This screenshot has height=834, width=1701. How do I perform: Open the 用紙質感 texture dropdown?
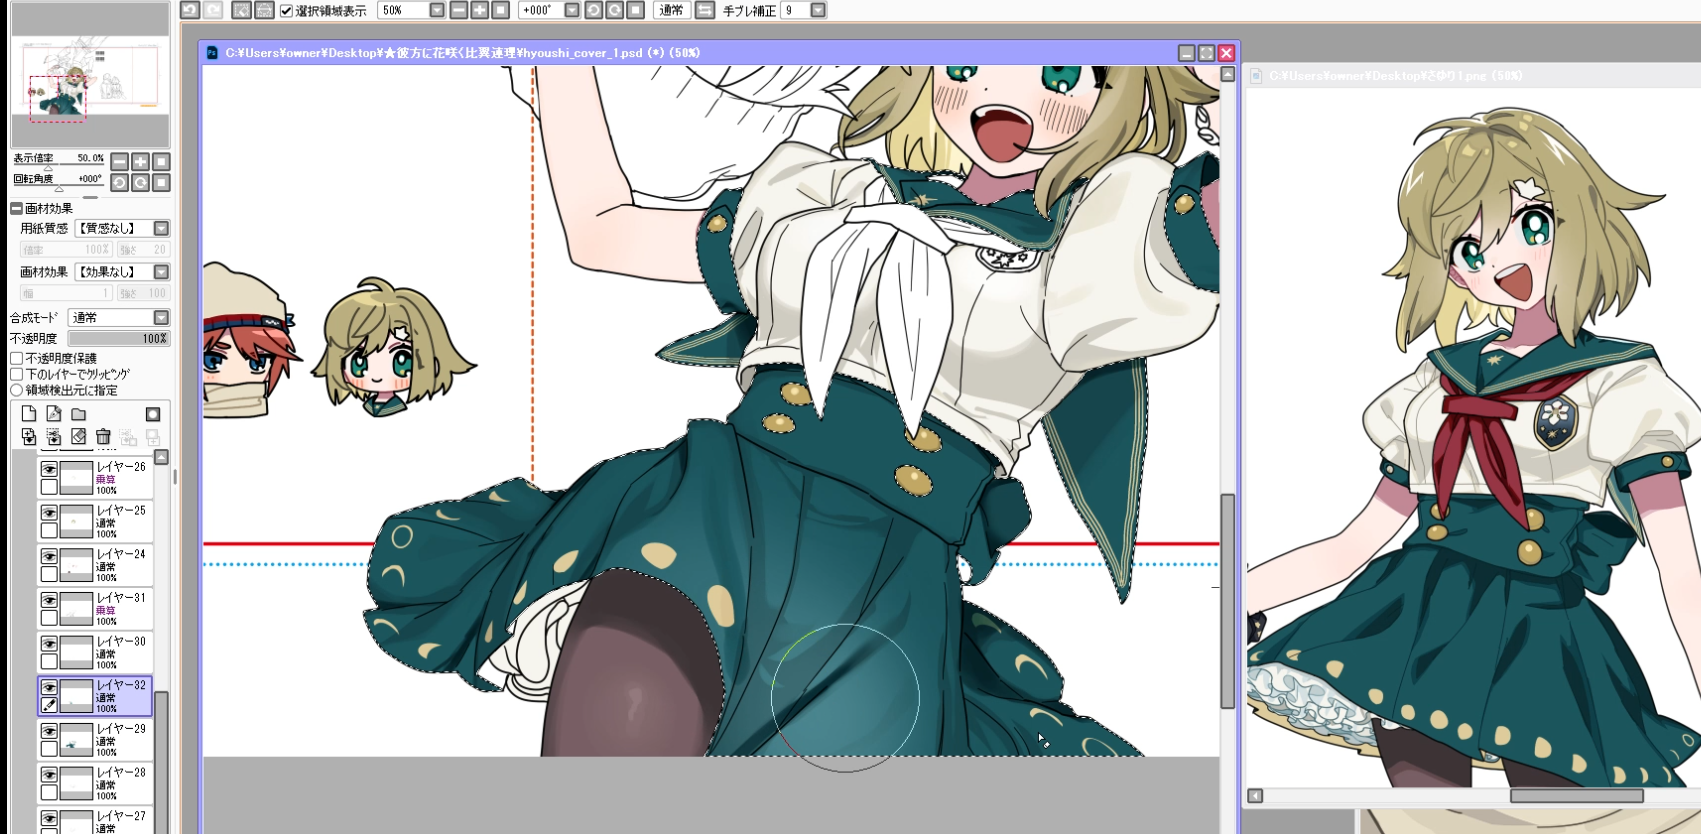(x=160, y=228)
